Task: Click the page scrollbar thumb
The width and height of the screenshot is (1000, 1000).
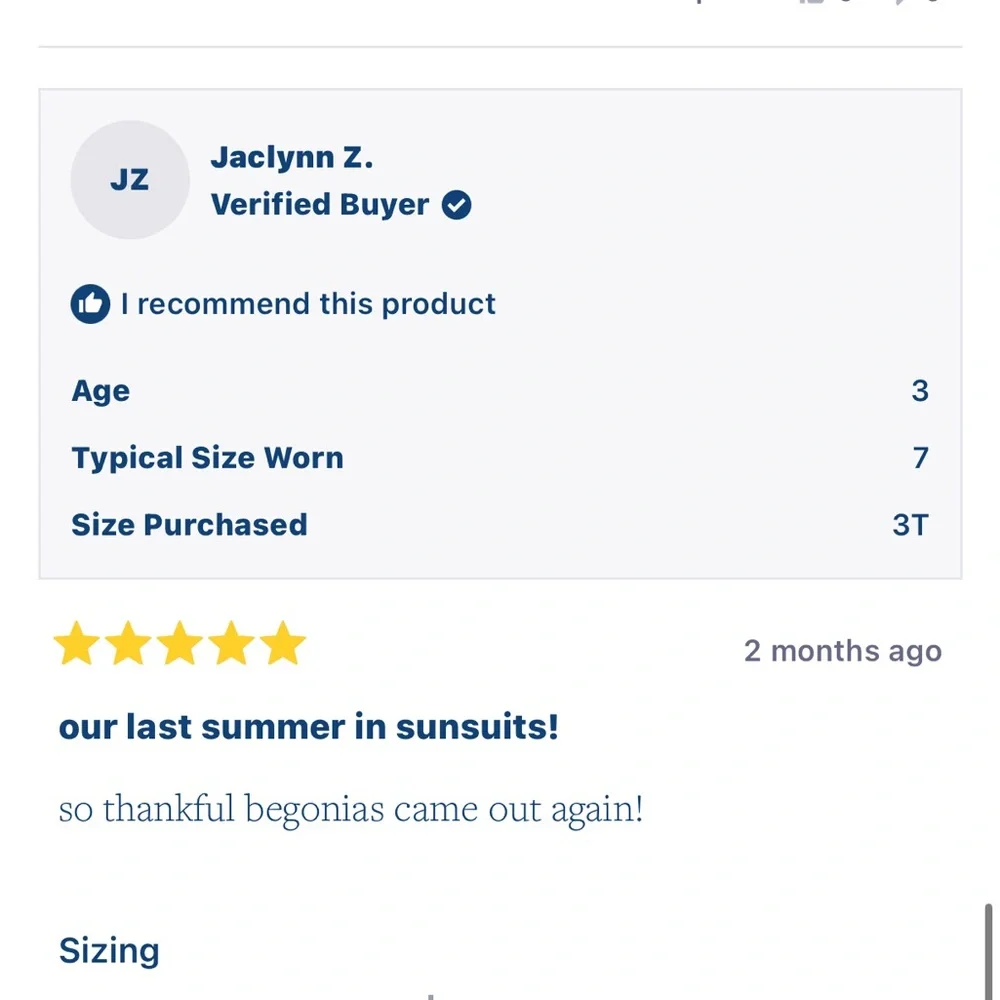Action: click(988, 952)
